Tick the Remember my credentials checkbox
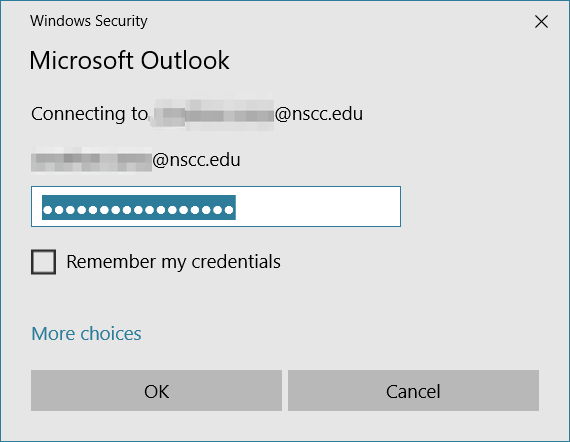The width and height of the screenshot is (570, 442). [x=43, y=262]
